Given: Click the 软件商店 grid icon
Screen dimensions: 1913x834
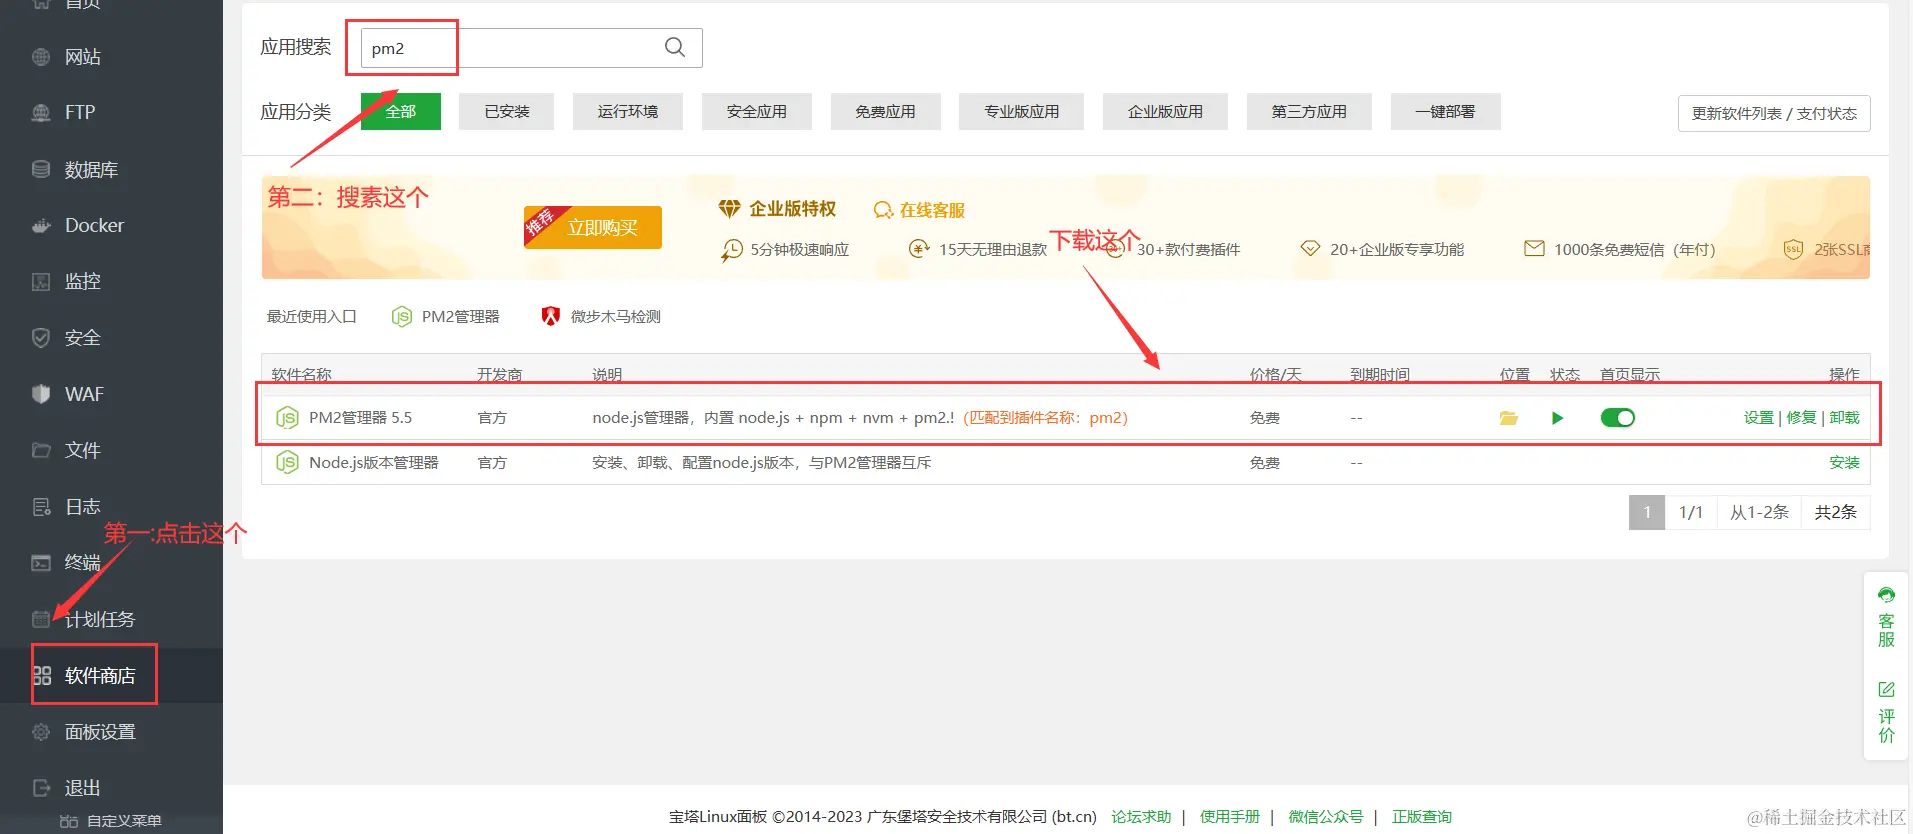Looking at the screenshot, I should 41,676.
